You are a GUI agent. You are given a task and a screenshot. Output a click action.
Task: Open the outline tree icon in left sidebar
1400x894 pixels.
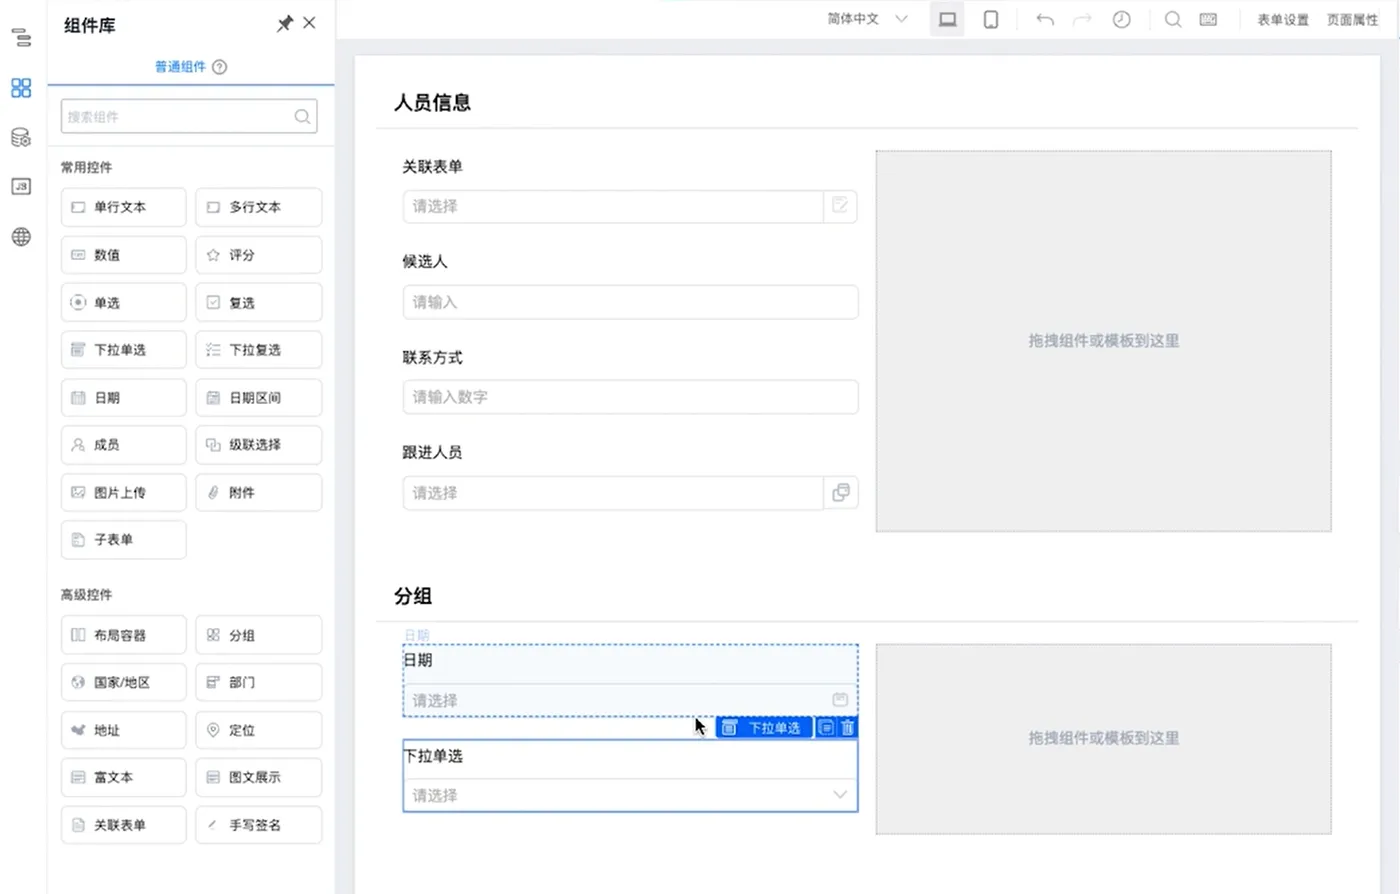[x=21, y=38]
